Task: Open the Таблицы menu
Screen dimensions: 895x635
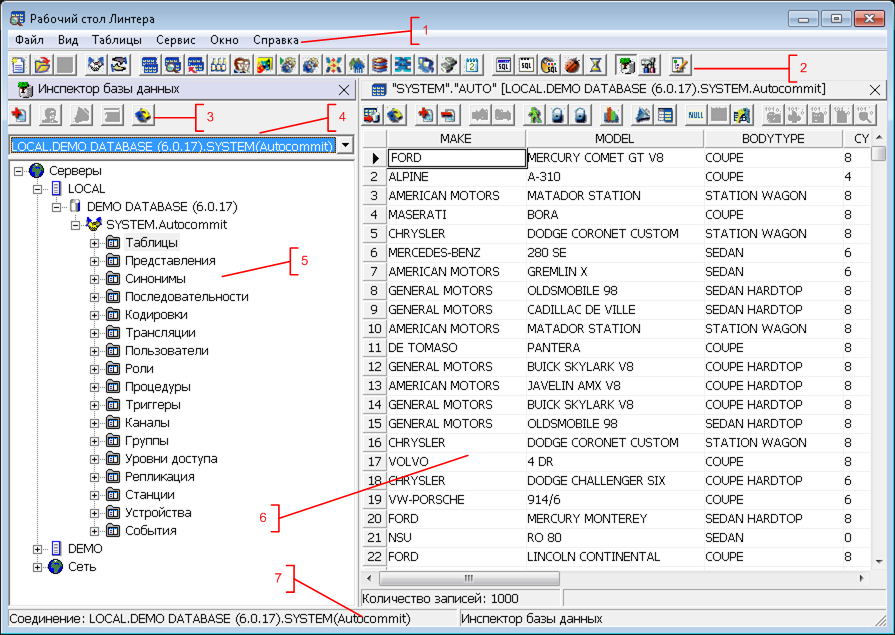Action: 117,40
